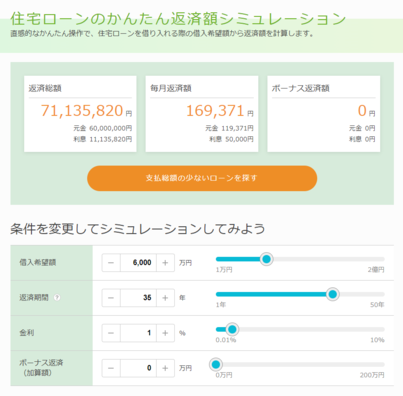Click plus button for 返済期間 years

165,298
